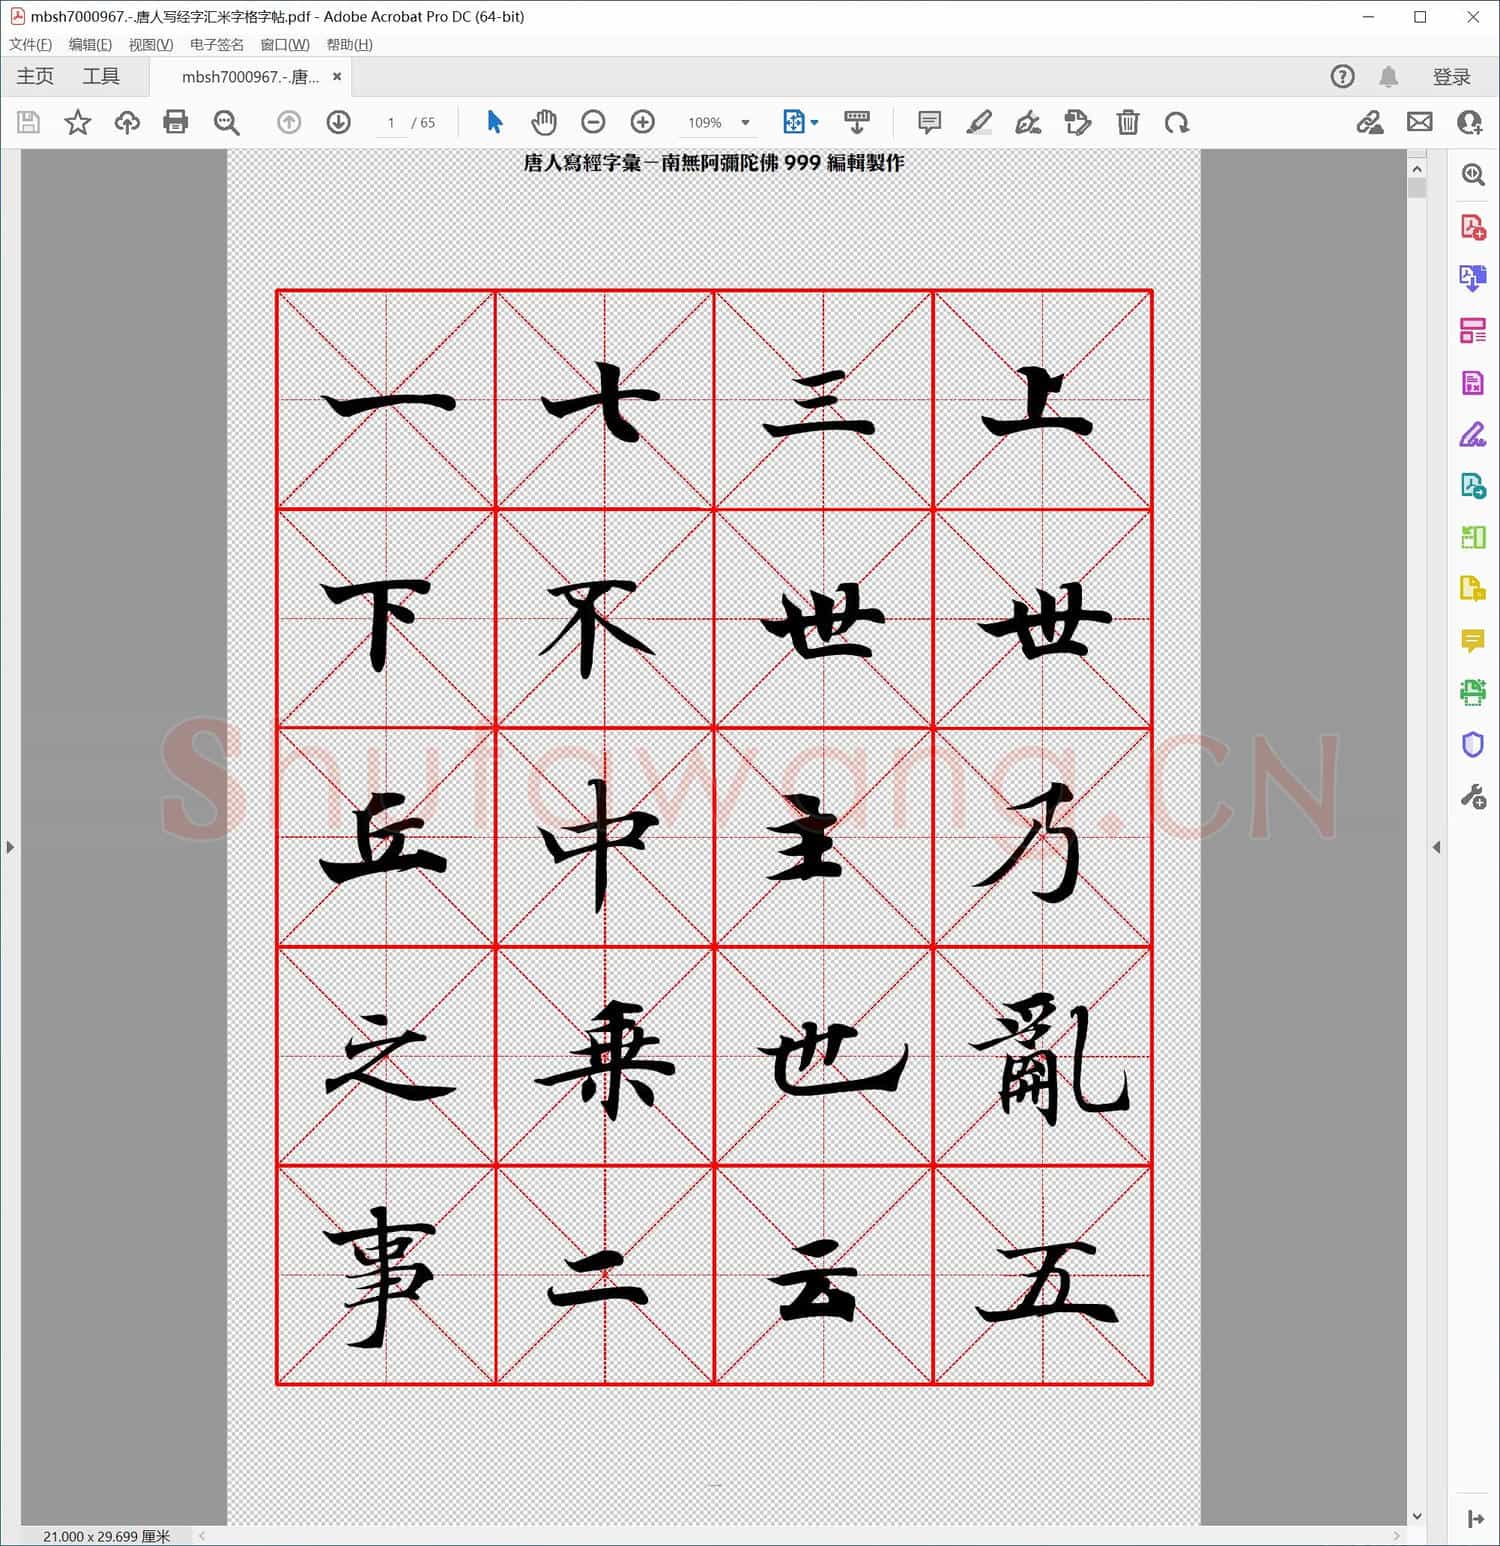The height and width of the screenshot is (1546, 1500).
Task: Print the current document
Action: (176, 122)
